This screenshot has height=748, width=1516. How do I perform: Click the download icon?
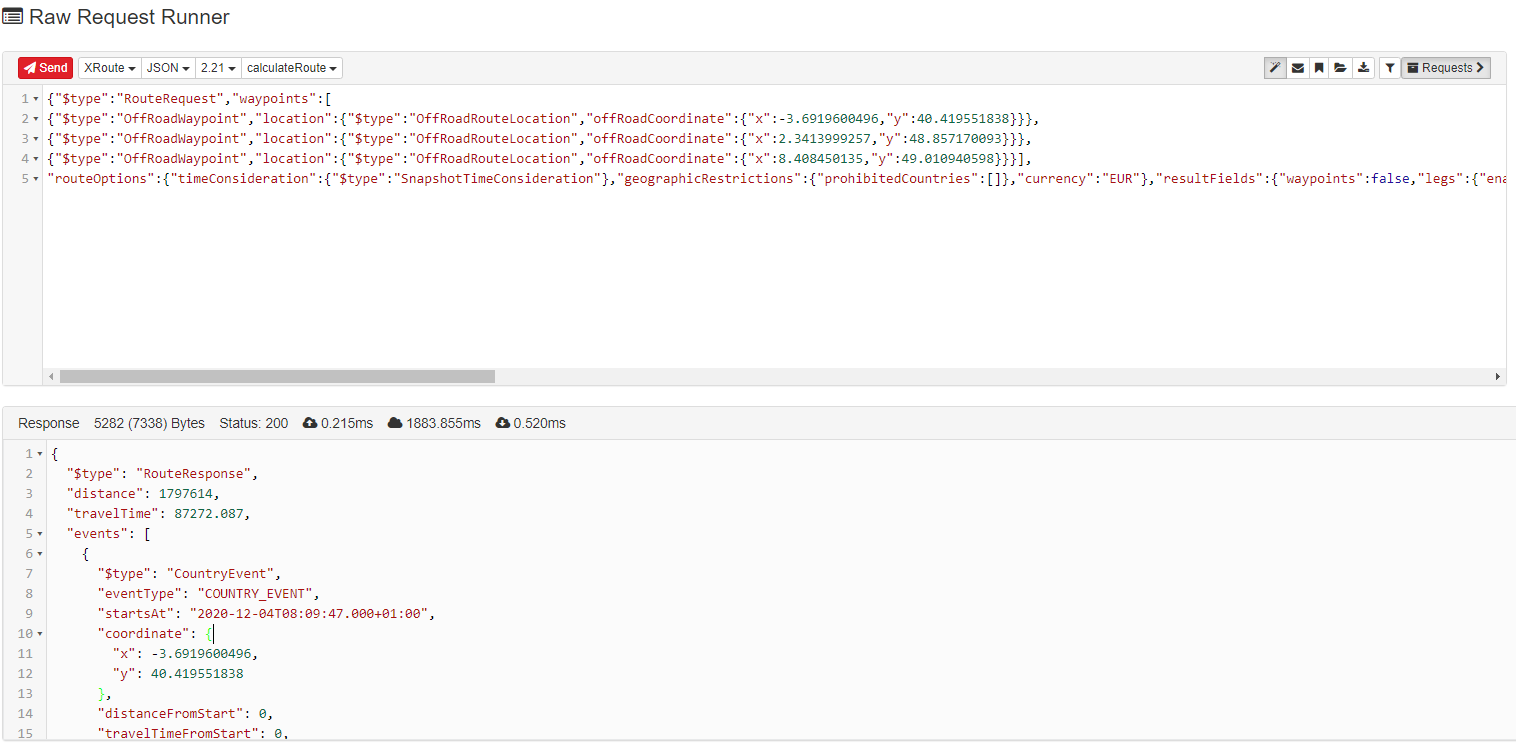1363,68
